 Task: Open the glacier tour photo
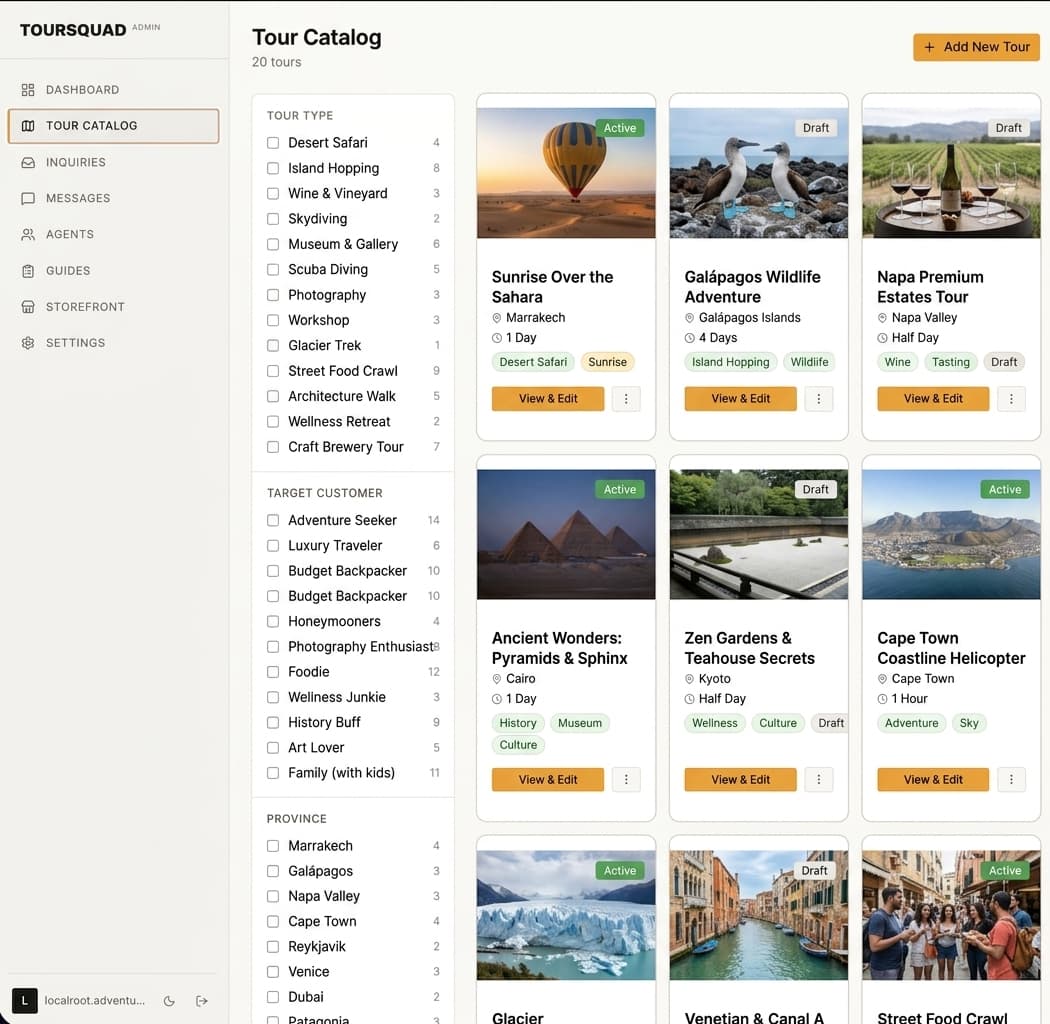click(x=566, y=915)
